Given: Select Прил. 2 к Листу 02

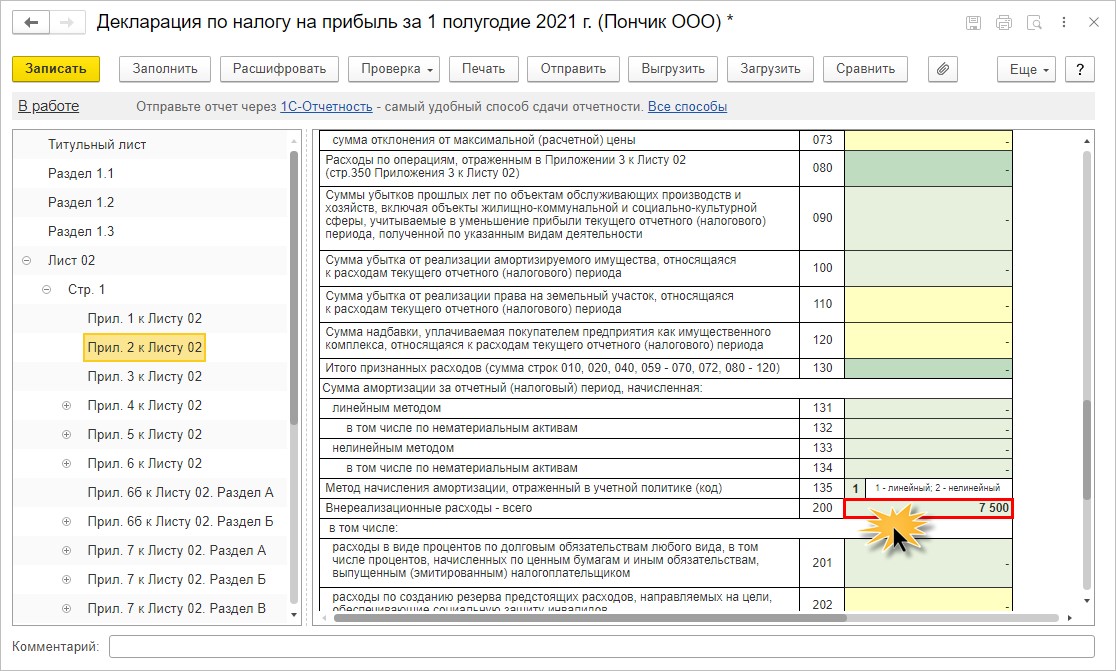Looking at the screenshot, I should [x=144, y=348].
